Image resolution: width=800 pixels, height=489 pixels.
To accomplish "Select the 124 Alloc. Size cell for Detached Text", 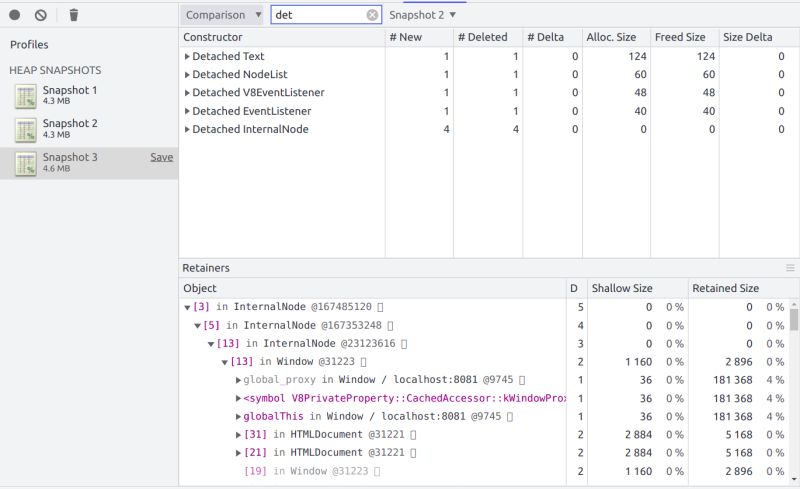I will coord(637,57).
